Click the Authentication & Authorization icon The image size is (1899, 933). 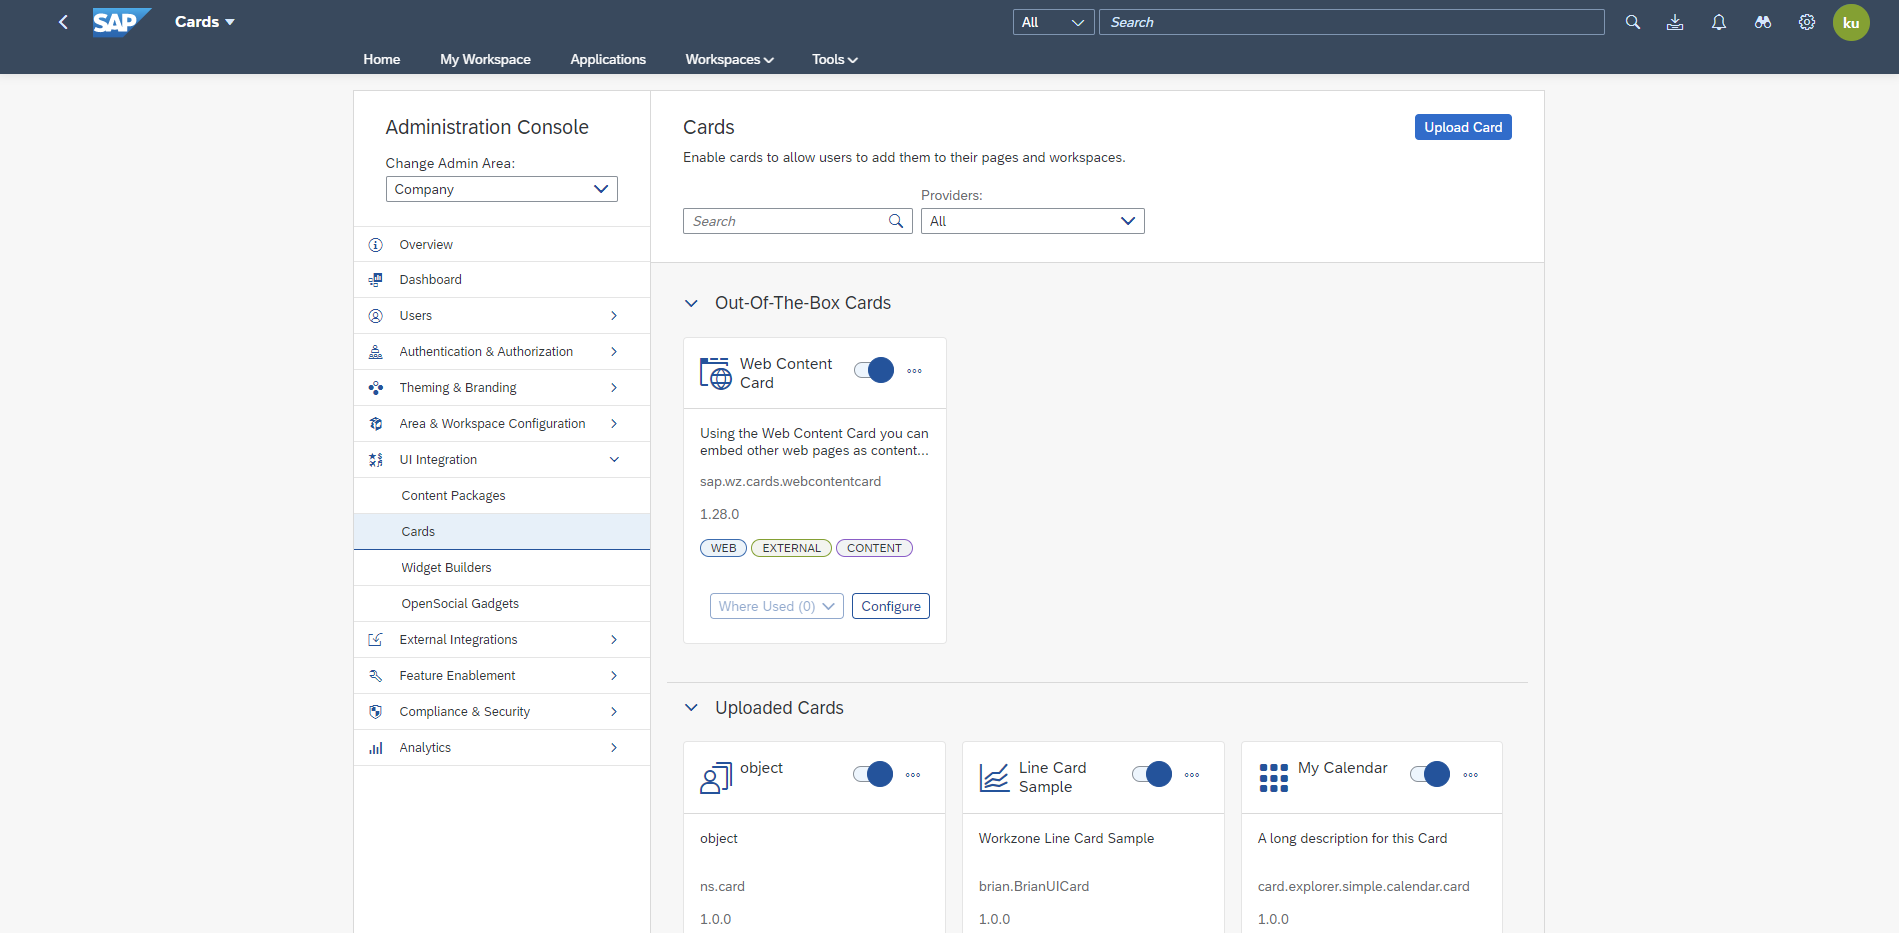(376, 352)
